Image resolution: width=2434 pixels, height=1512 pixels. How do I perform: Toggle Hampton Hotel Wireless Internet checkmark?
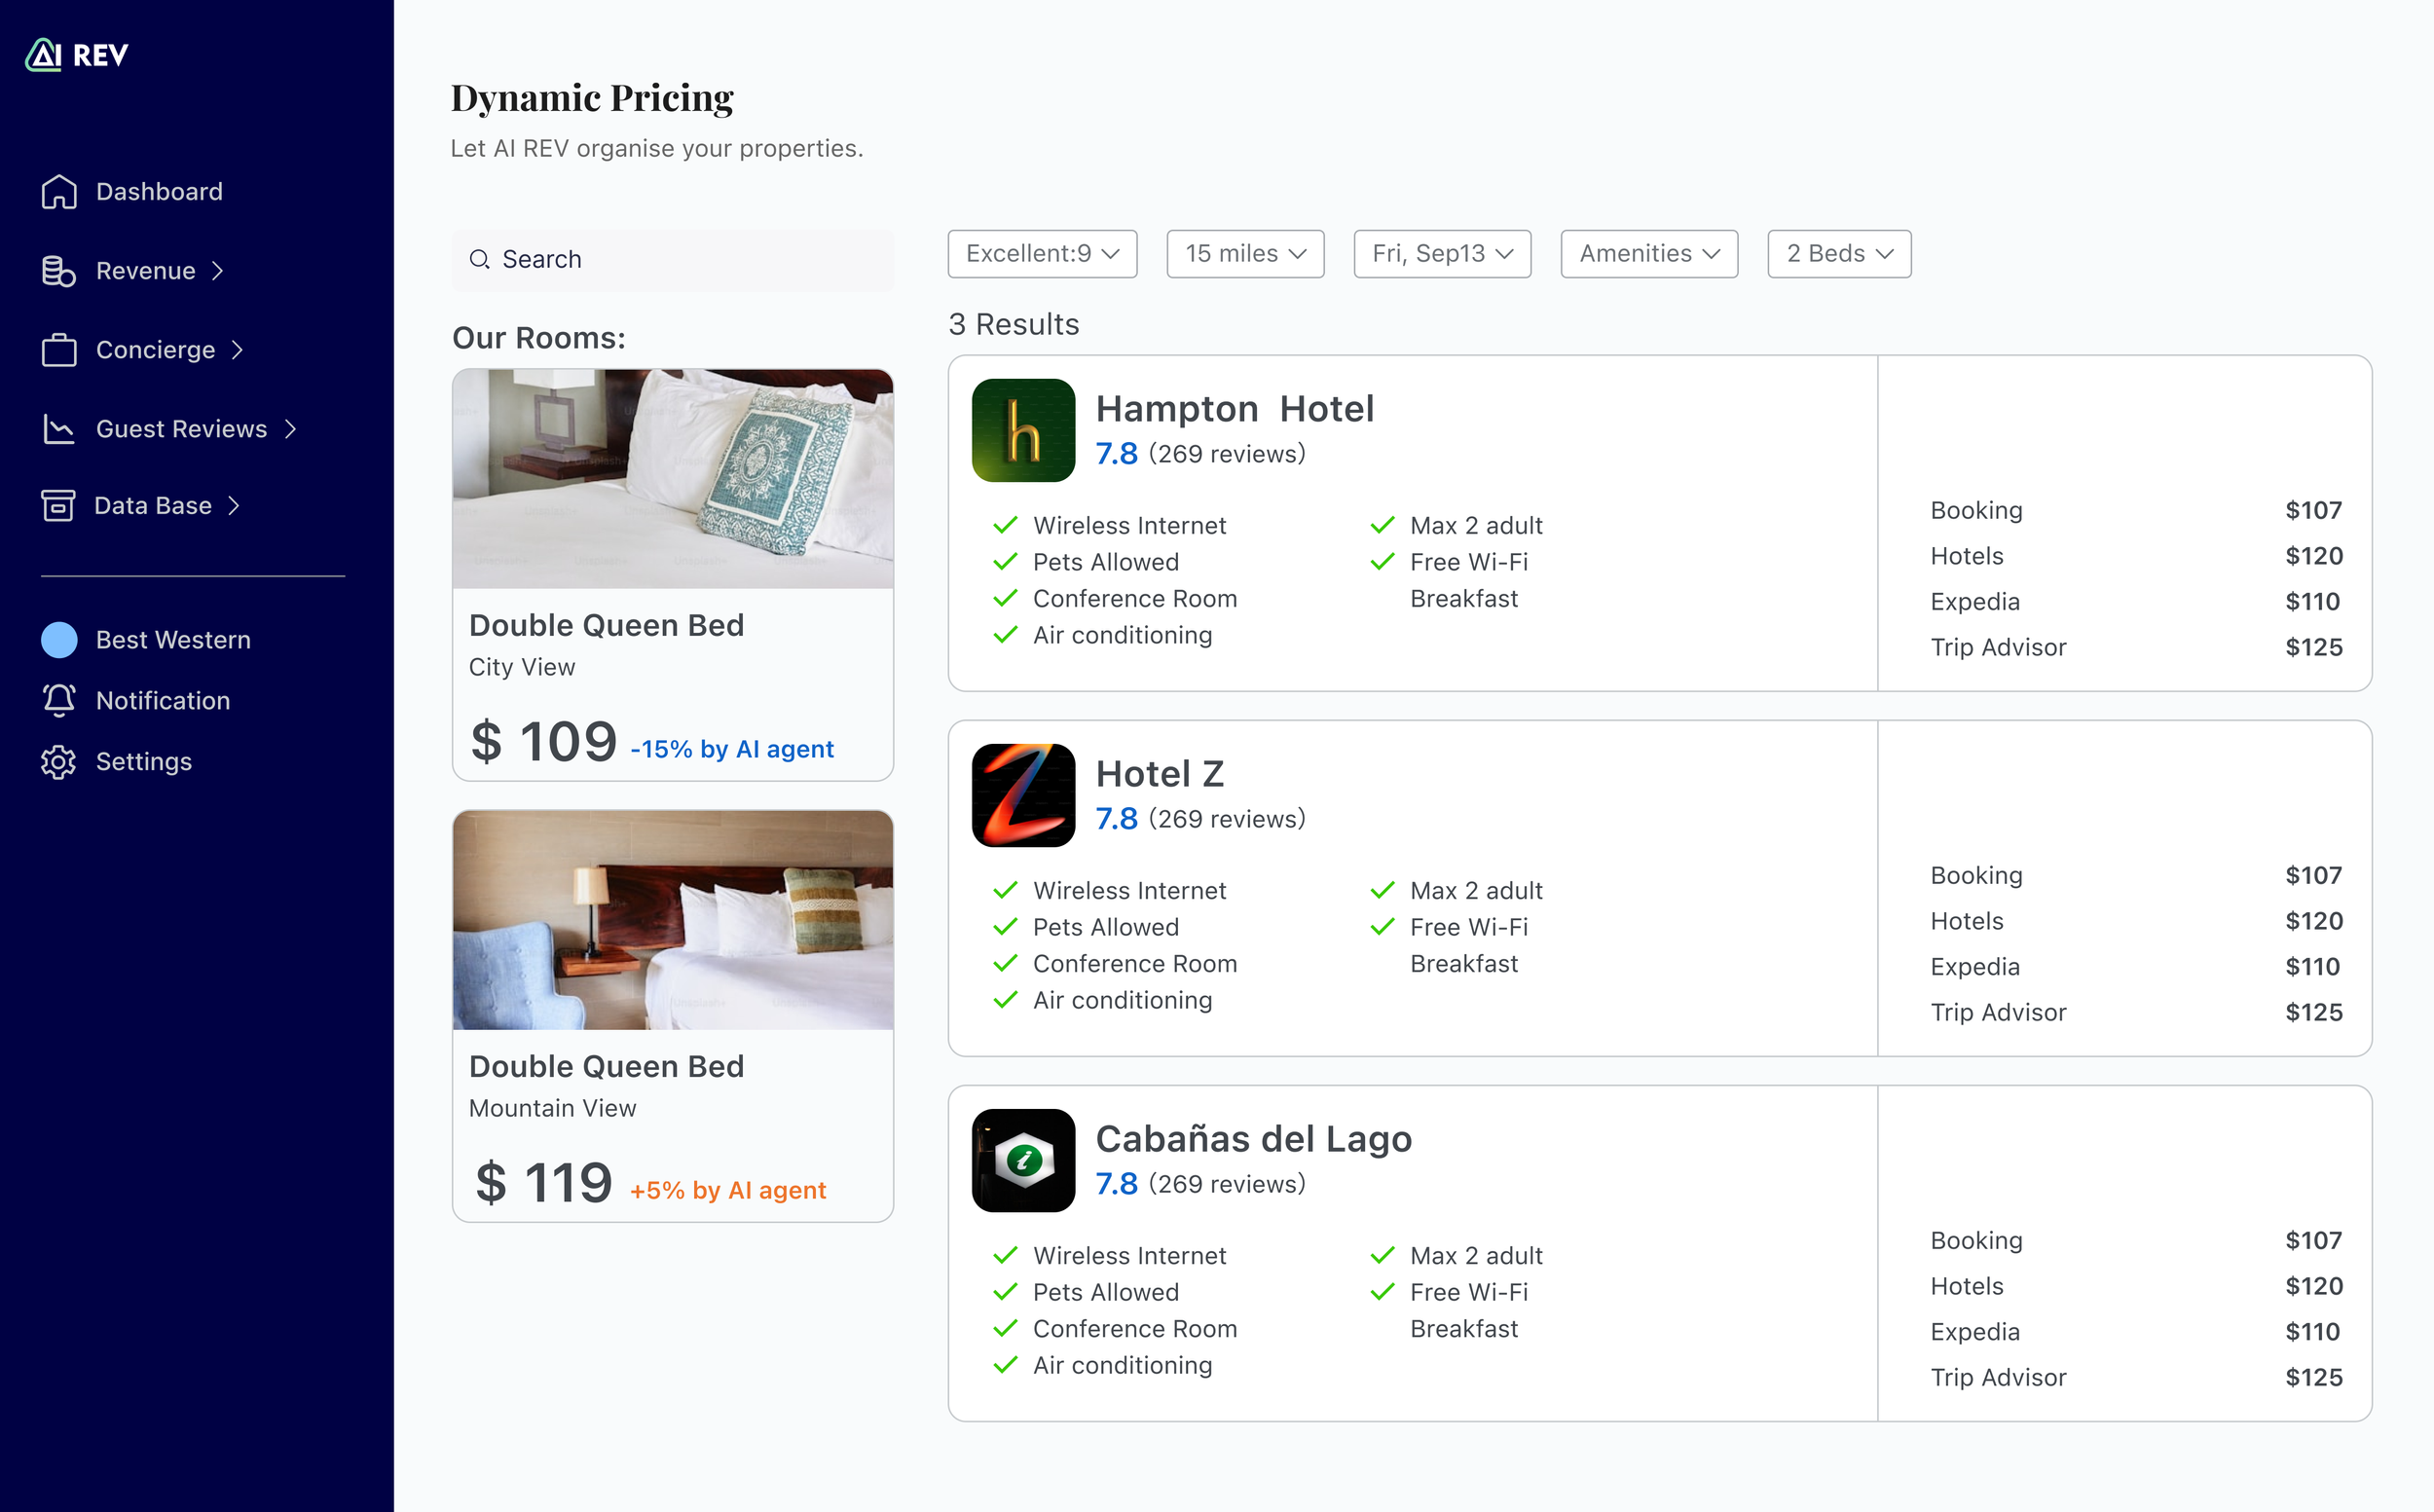point(1005,525)
